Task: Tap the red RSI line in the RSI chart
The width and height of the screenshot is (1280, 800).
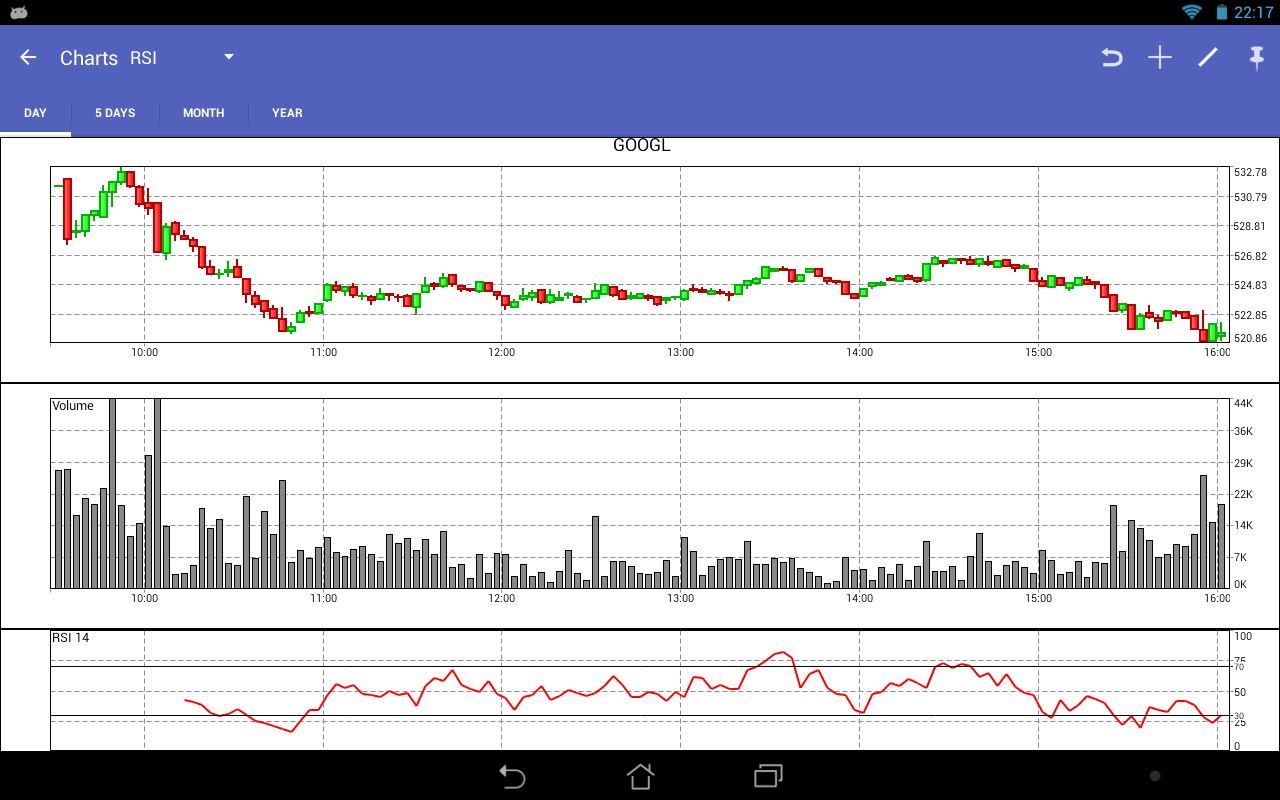Action: pos(702,692)
